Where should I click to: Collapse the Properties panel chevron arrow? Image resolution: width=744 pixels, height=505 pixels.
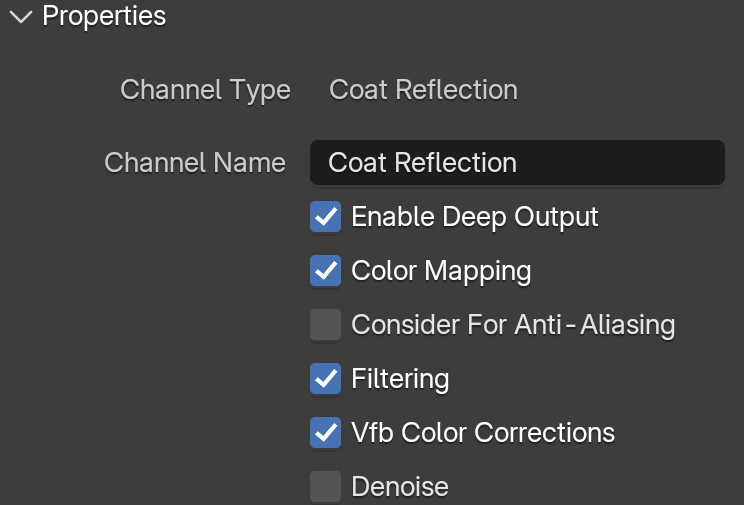coord(21,17)
